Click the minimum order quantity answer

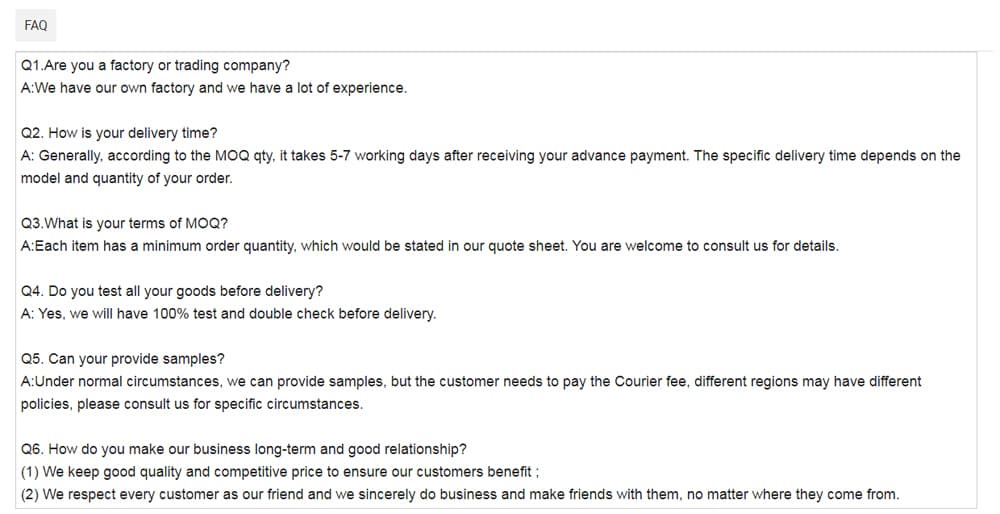click(x=430, y=246)
